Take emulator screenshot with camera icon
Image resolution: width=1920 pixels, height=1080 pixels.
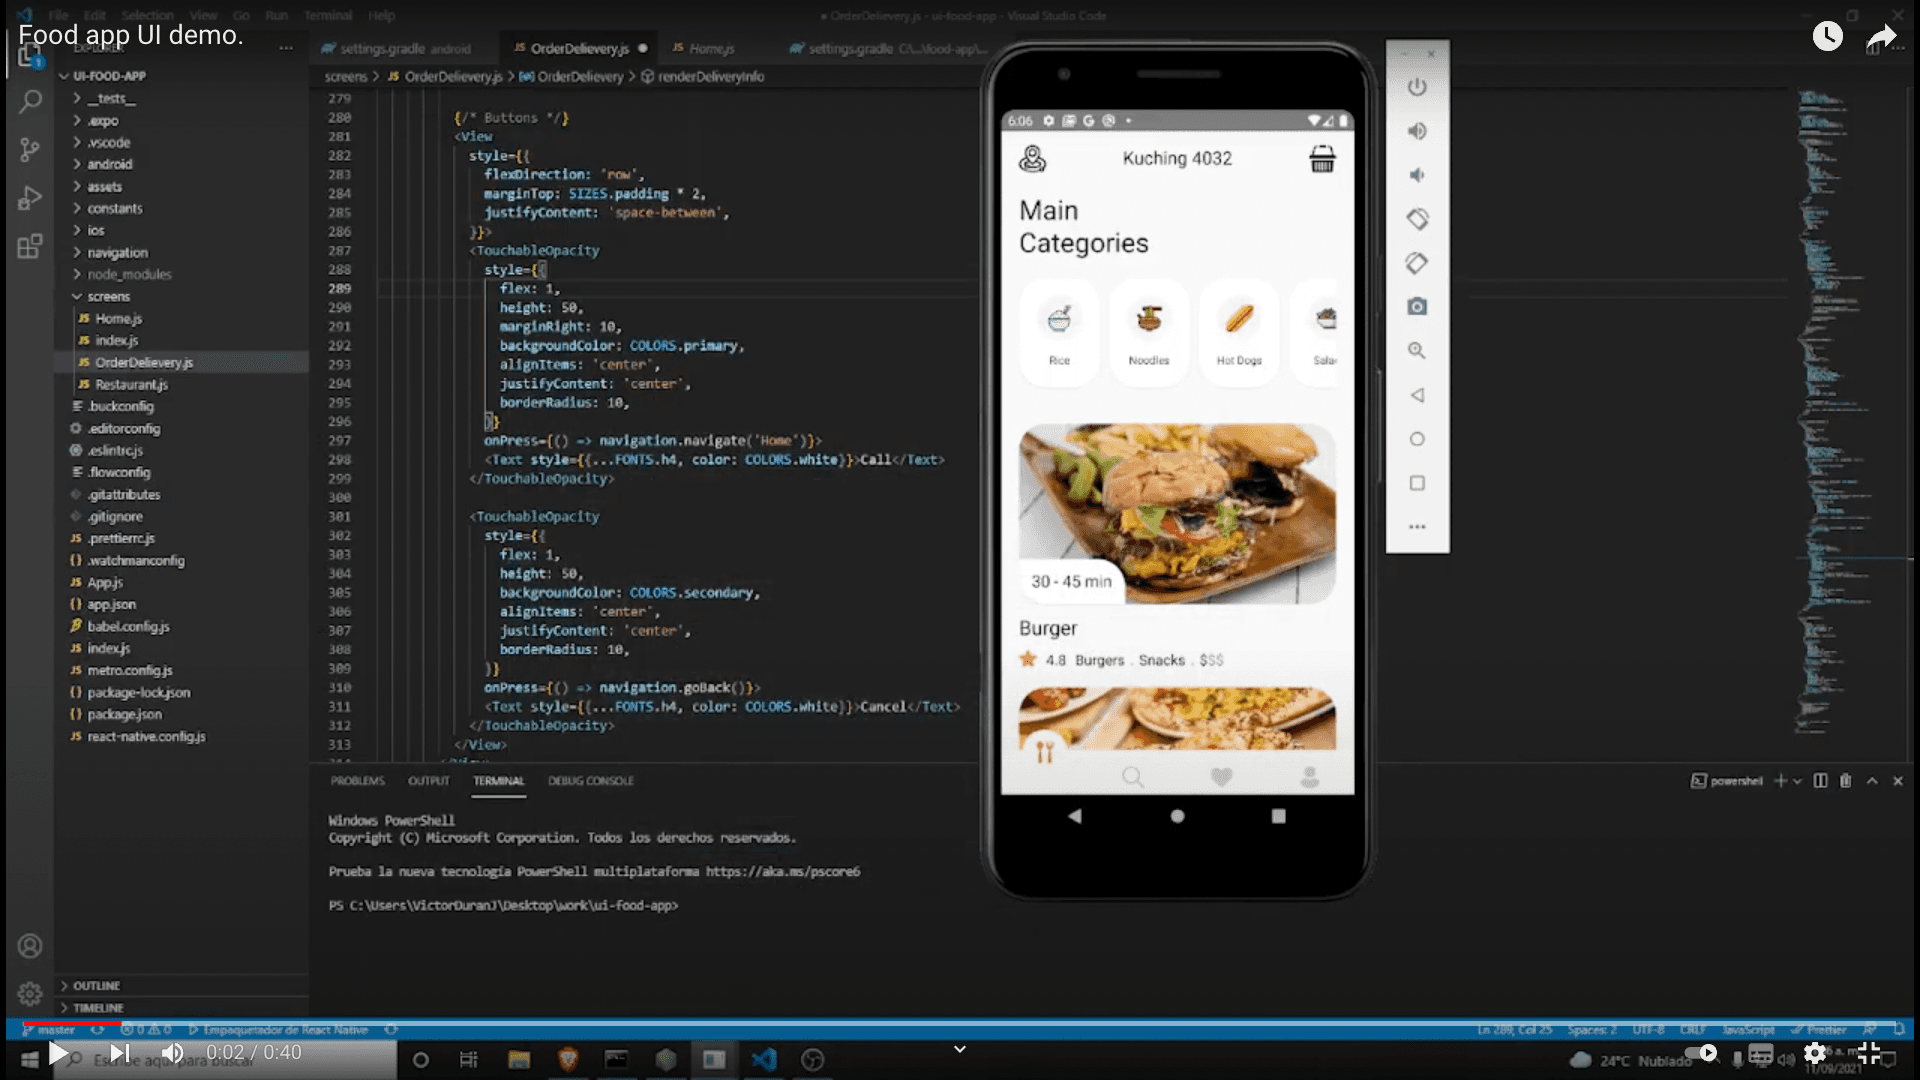(x=1417, y=306)
